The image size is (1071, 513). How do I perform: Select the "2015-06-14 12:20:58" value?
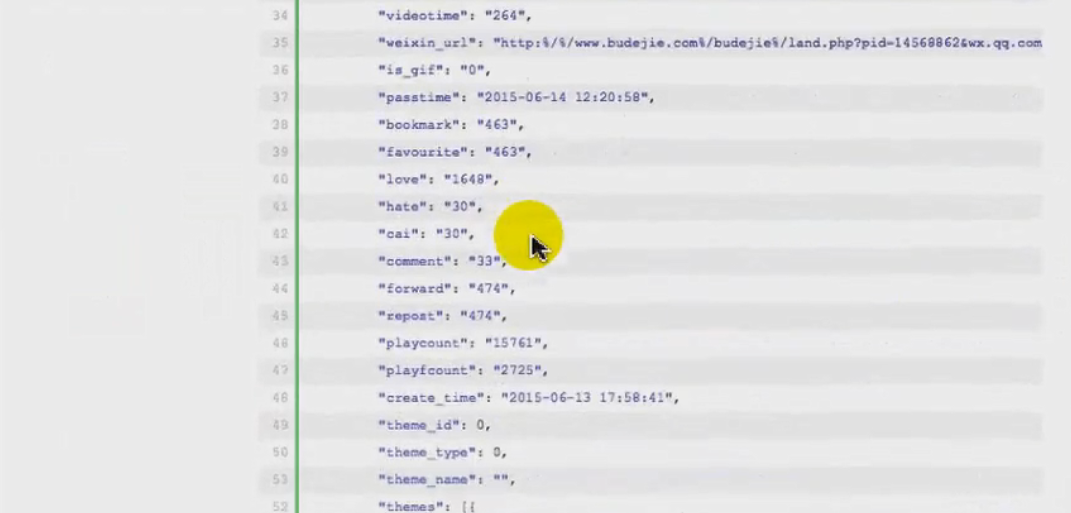pos(562,97)
